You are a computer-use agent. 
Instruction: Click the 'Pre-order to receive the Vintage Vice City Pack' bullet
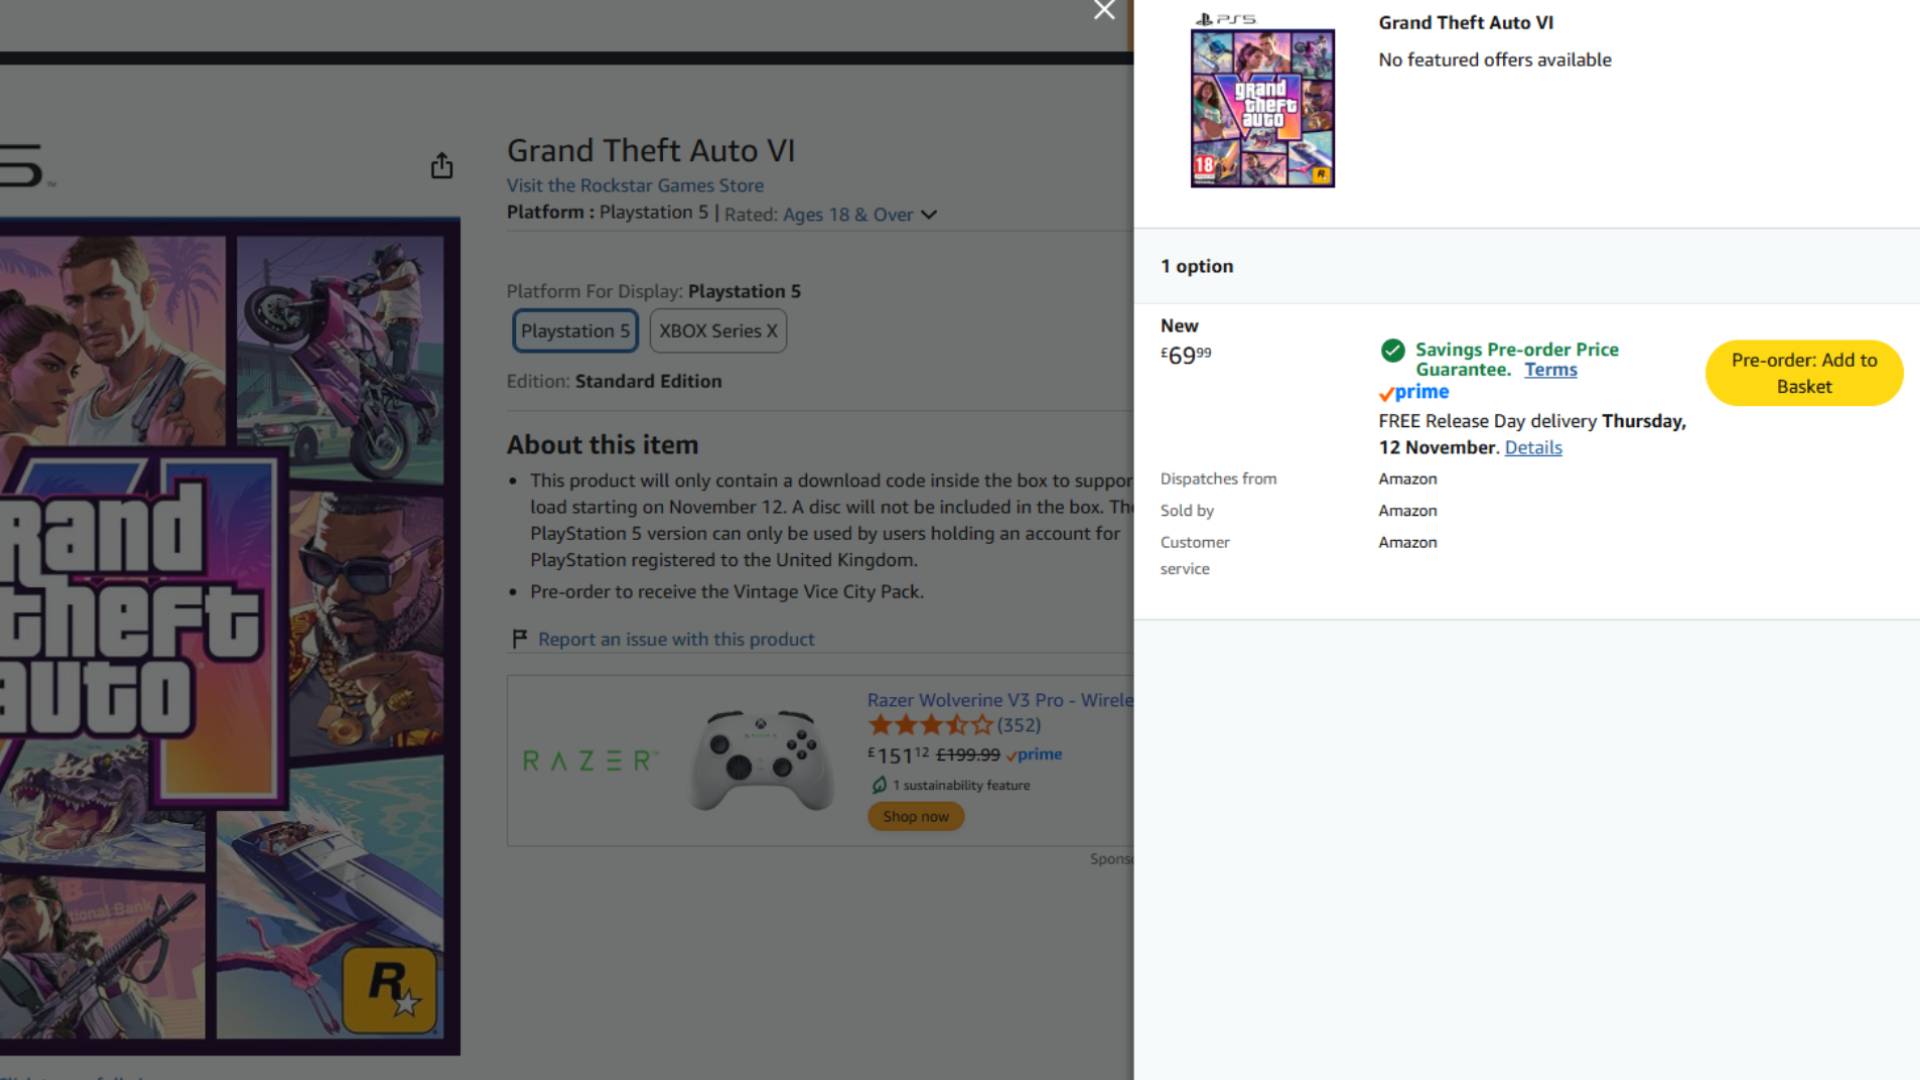tap(727, 592)
